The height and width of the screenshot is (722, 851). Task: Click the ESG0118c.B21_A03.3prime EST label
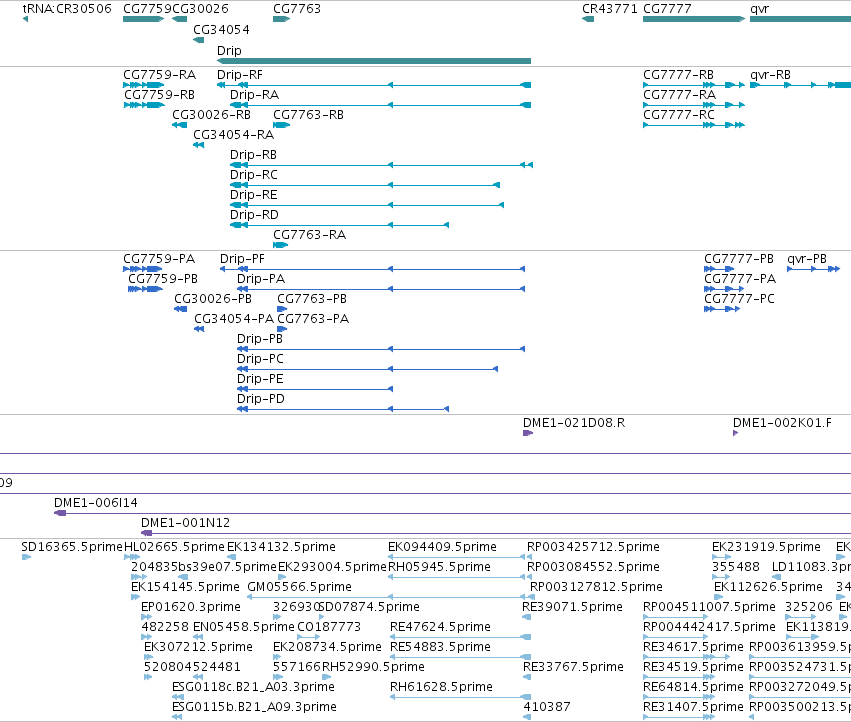(253, 687)
